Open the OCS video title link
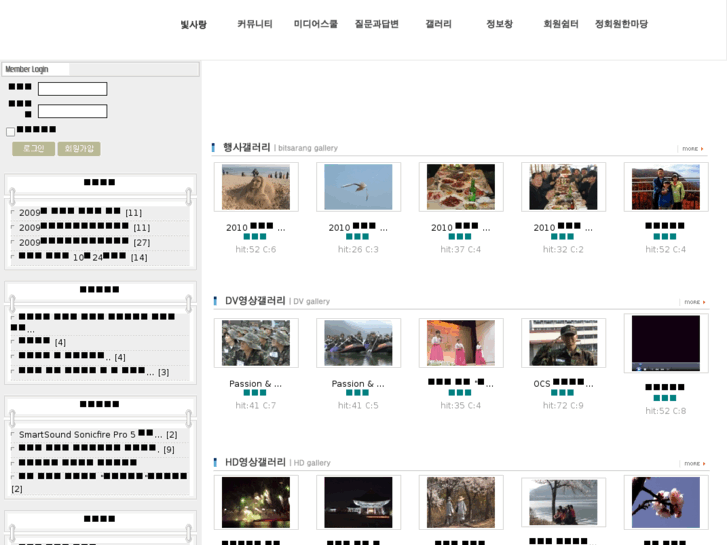 563,383
